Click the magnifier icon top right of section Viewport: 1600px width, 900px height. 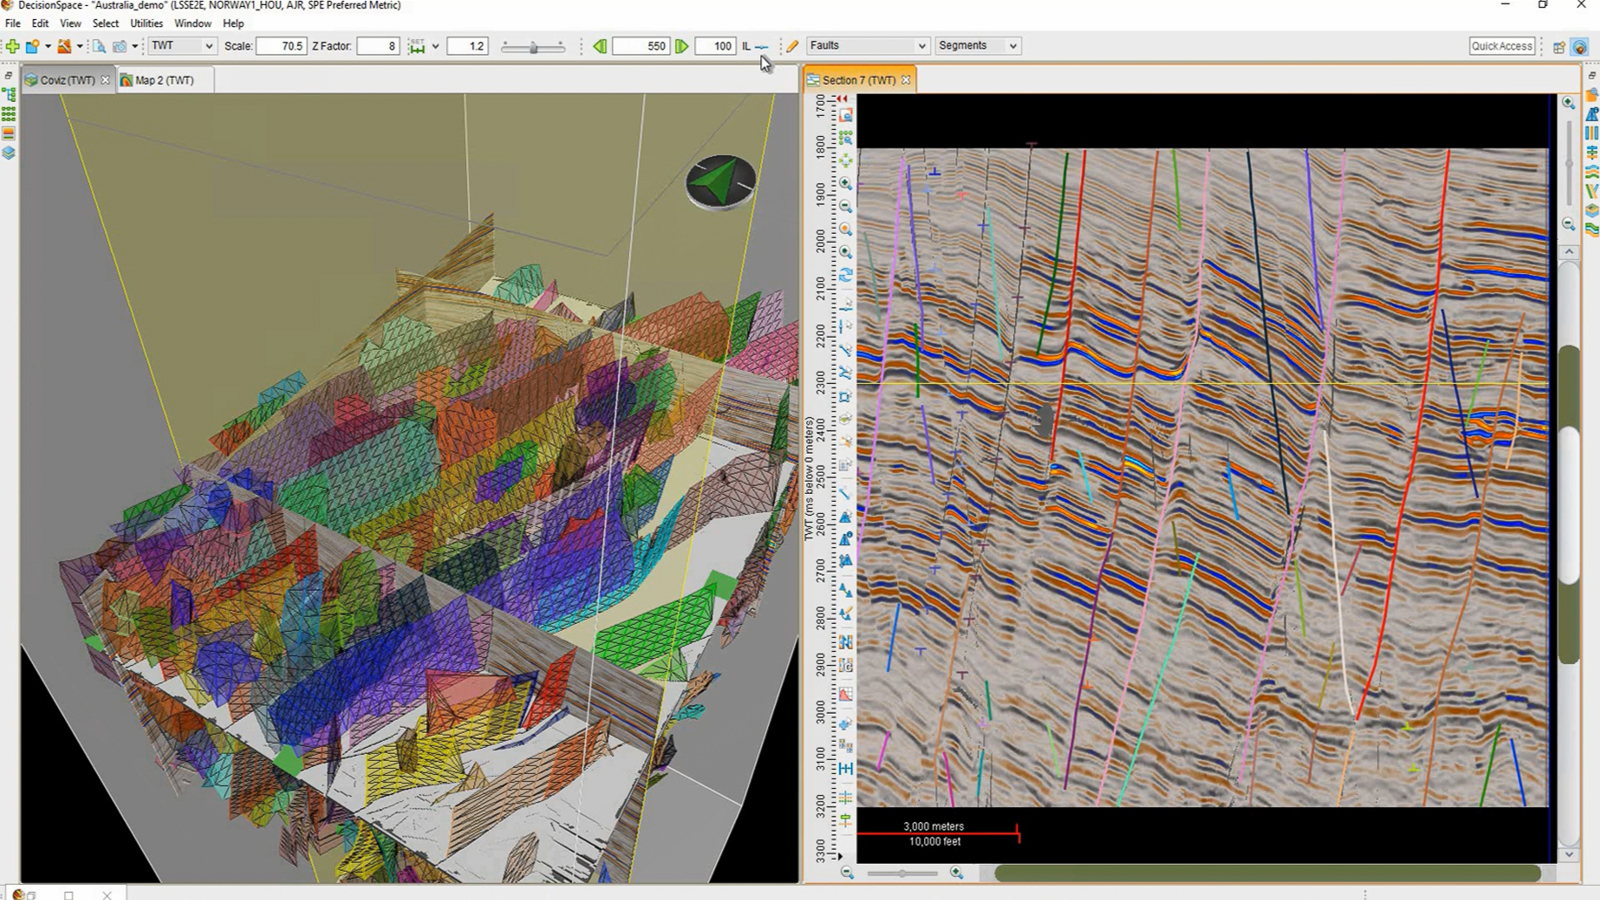tap(1569, 103)
